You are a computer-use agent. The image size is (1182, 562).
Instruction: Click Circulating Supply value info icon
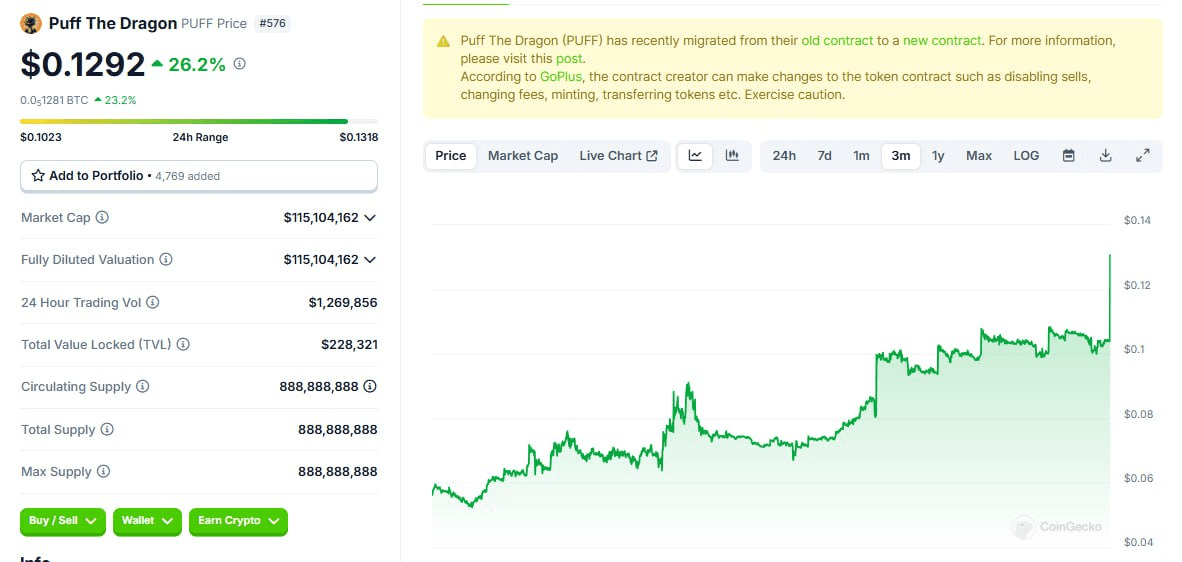(370, 387)
